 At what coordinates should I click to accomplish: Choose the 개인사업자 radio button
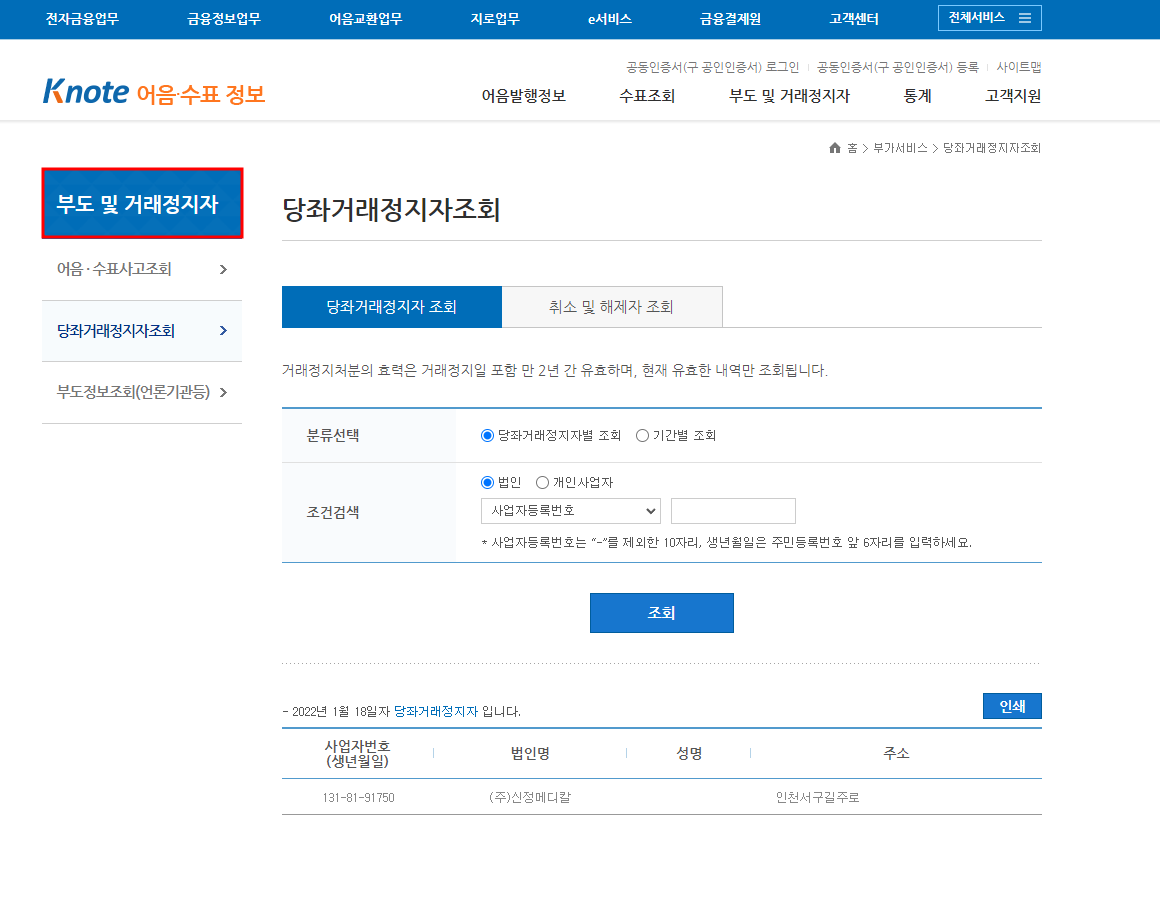[x=542, y=482]
